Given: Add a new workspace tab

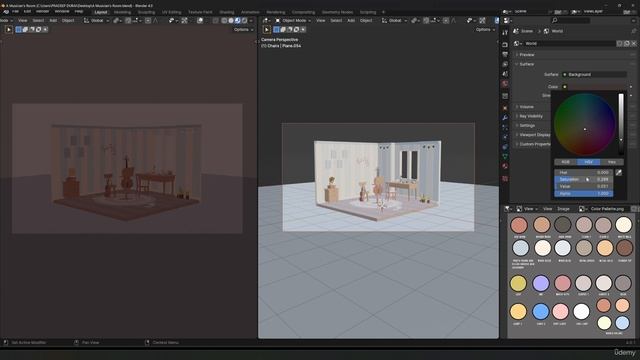Looking at the screenshot, I should coord(383,12).
